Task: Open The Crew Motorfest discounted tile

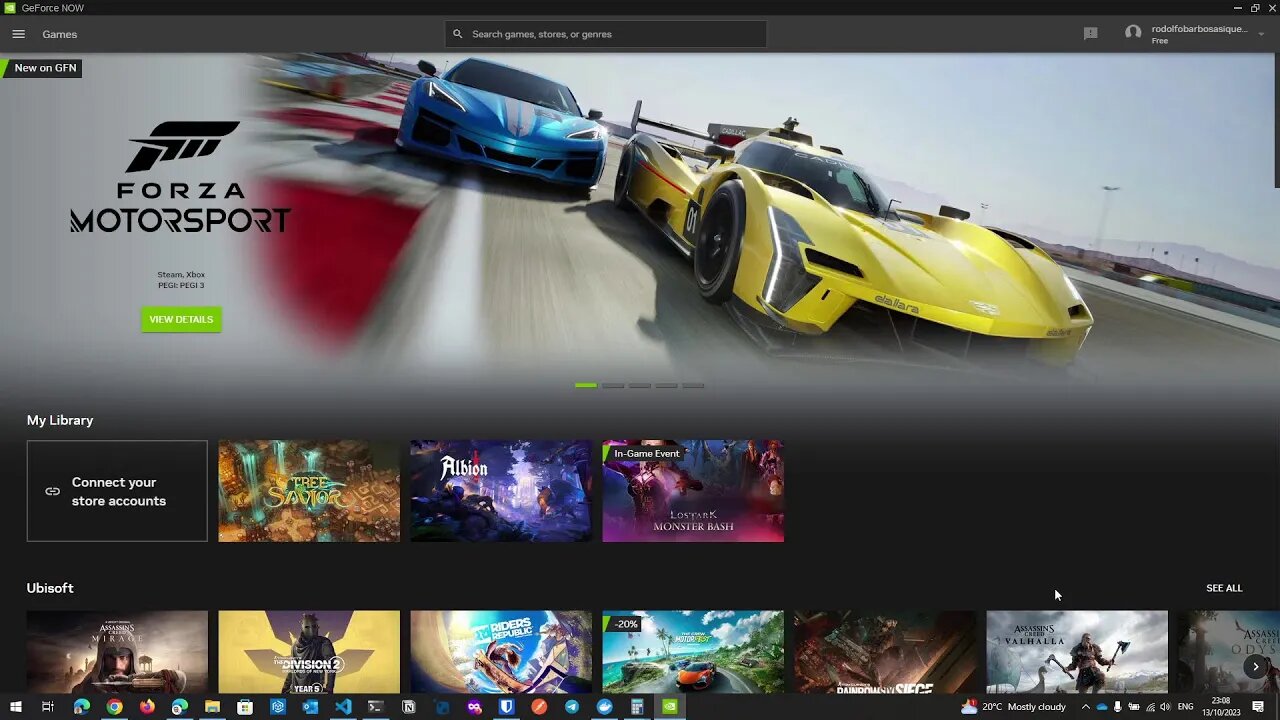Action: pos(693,652)
